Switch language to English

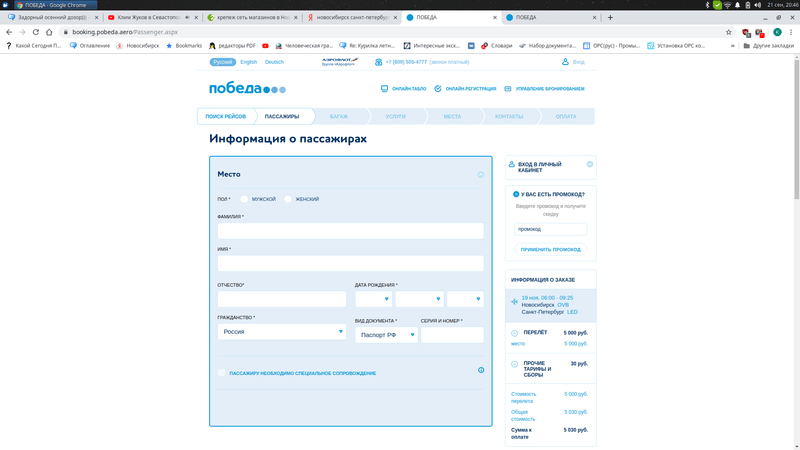[248, 62]
